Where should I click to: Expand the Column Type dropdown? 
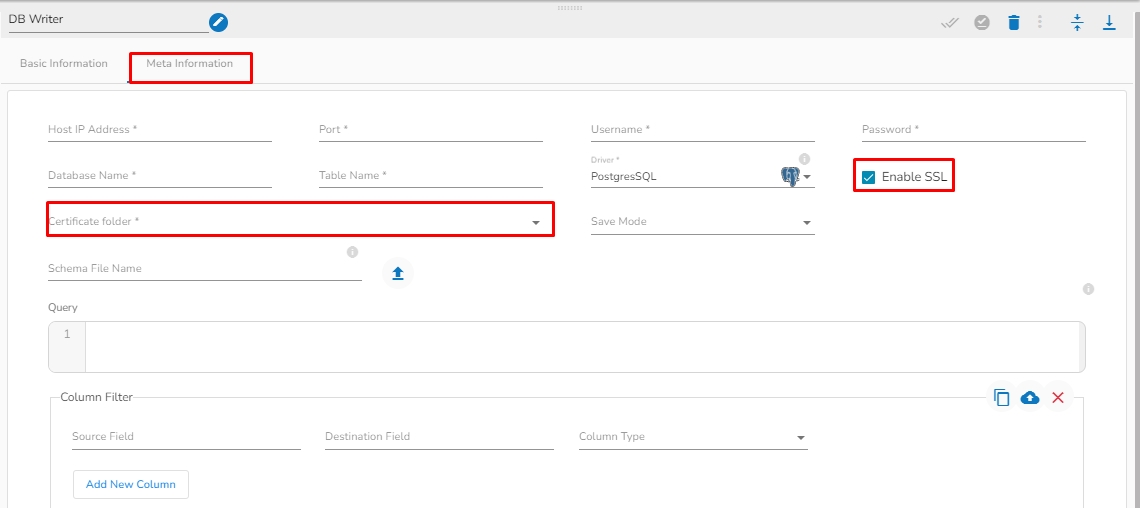800,438
